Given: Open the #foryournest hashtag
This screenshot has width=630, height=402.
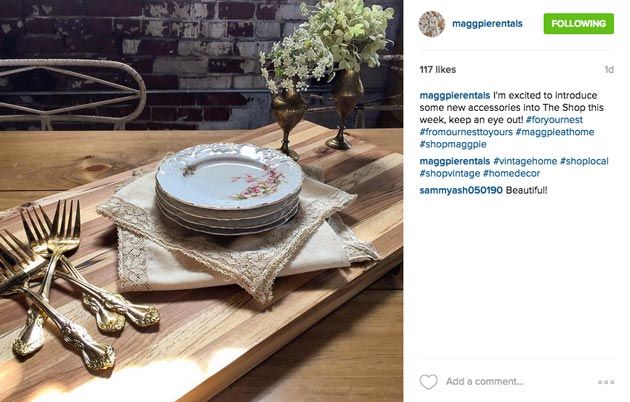Looking at the screenshot, I should tap(554, 120).
